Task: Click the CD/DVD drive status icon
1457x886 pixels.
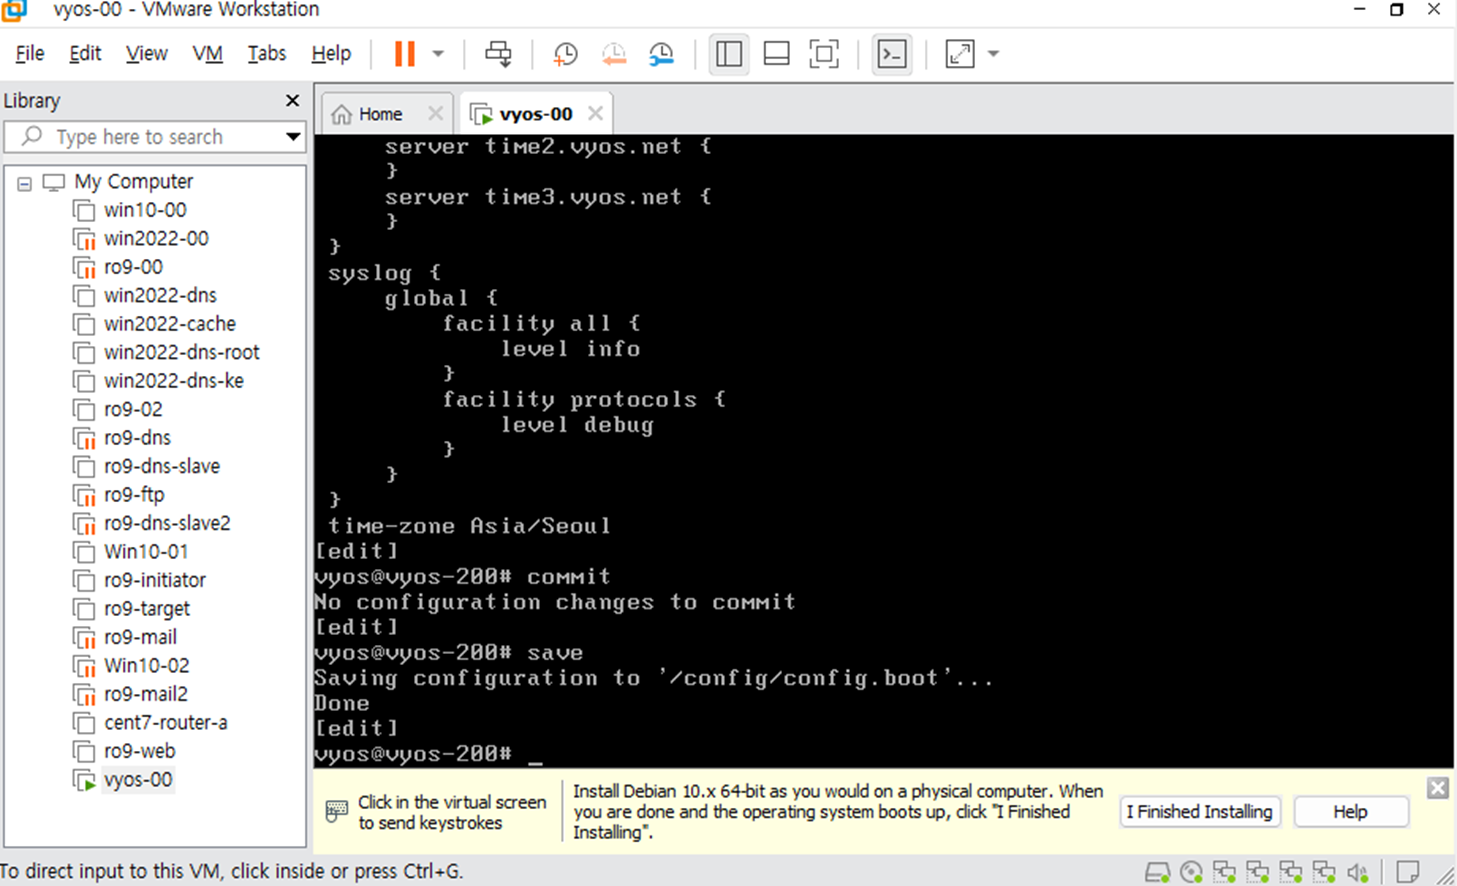Action: point(1191,872)
